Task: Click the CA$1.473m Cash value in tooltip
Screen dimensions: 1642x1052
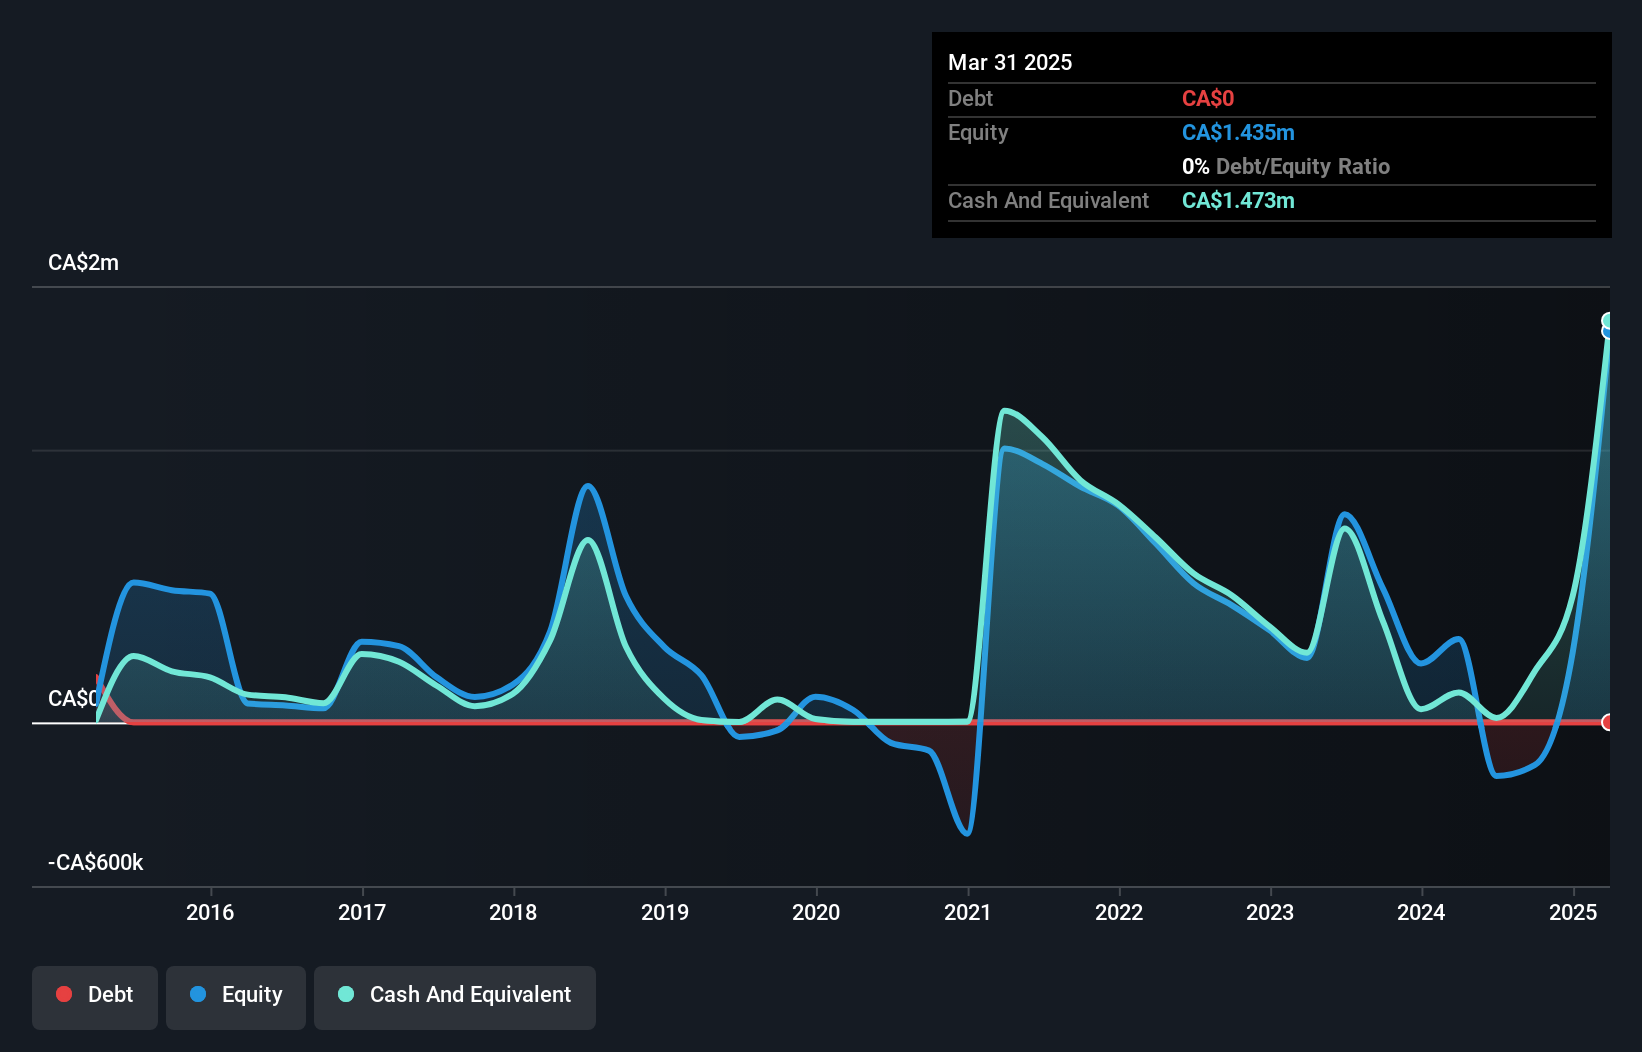Action: tap(1238, 200)
